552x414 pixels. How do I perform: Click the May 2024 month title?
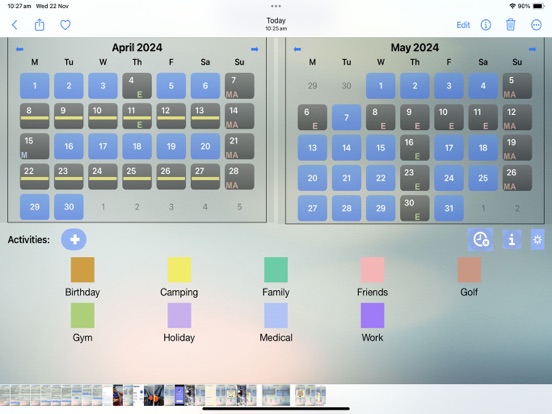415,48
